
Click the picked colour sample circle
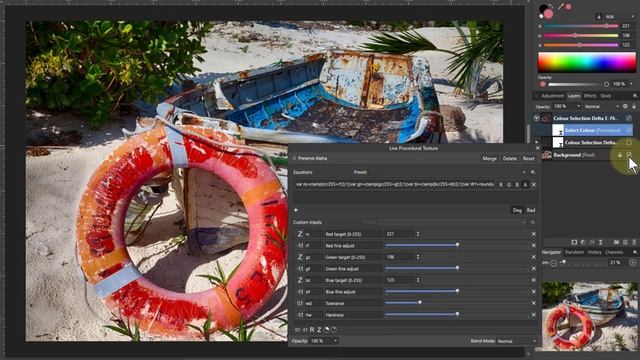pyautogui.click(x=568, y=7)
